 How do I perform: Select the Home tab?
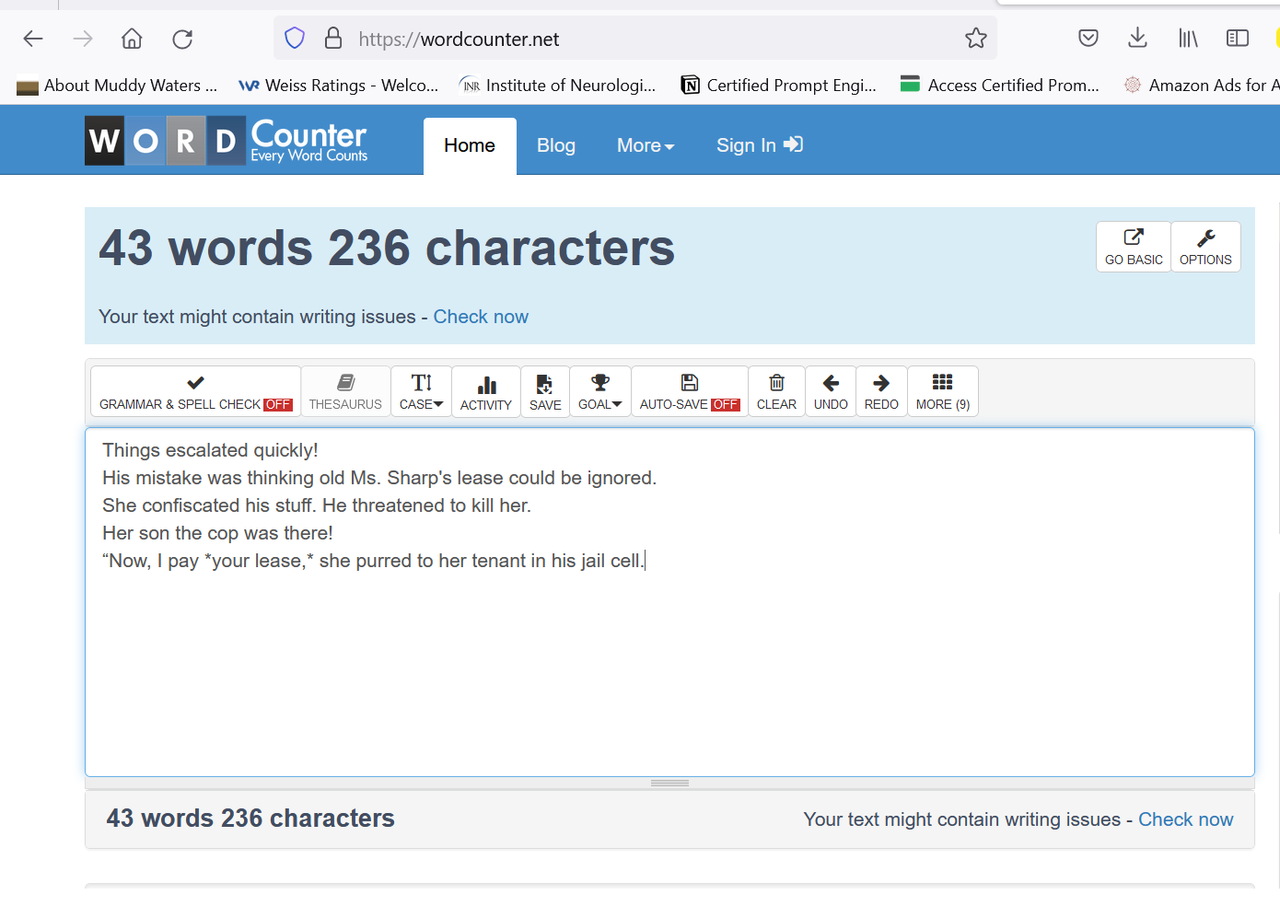469,146
